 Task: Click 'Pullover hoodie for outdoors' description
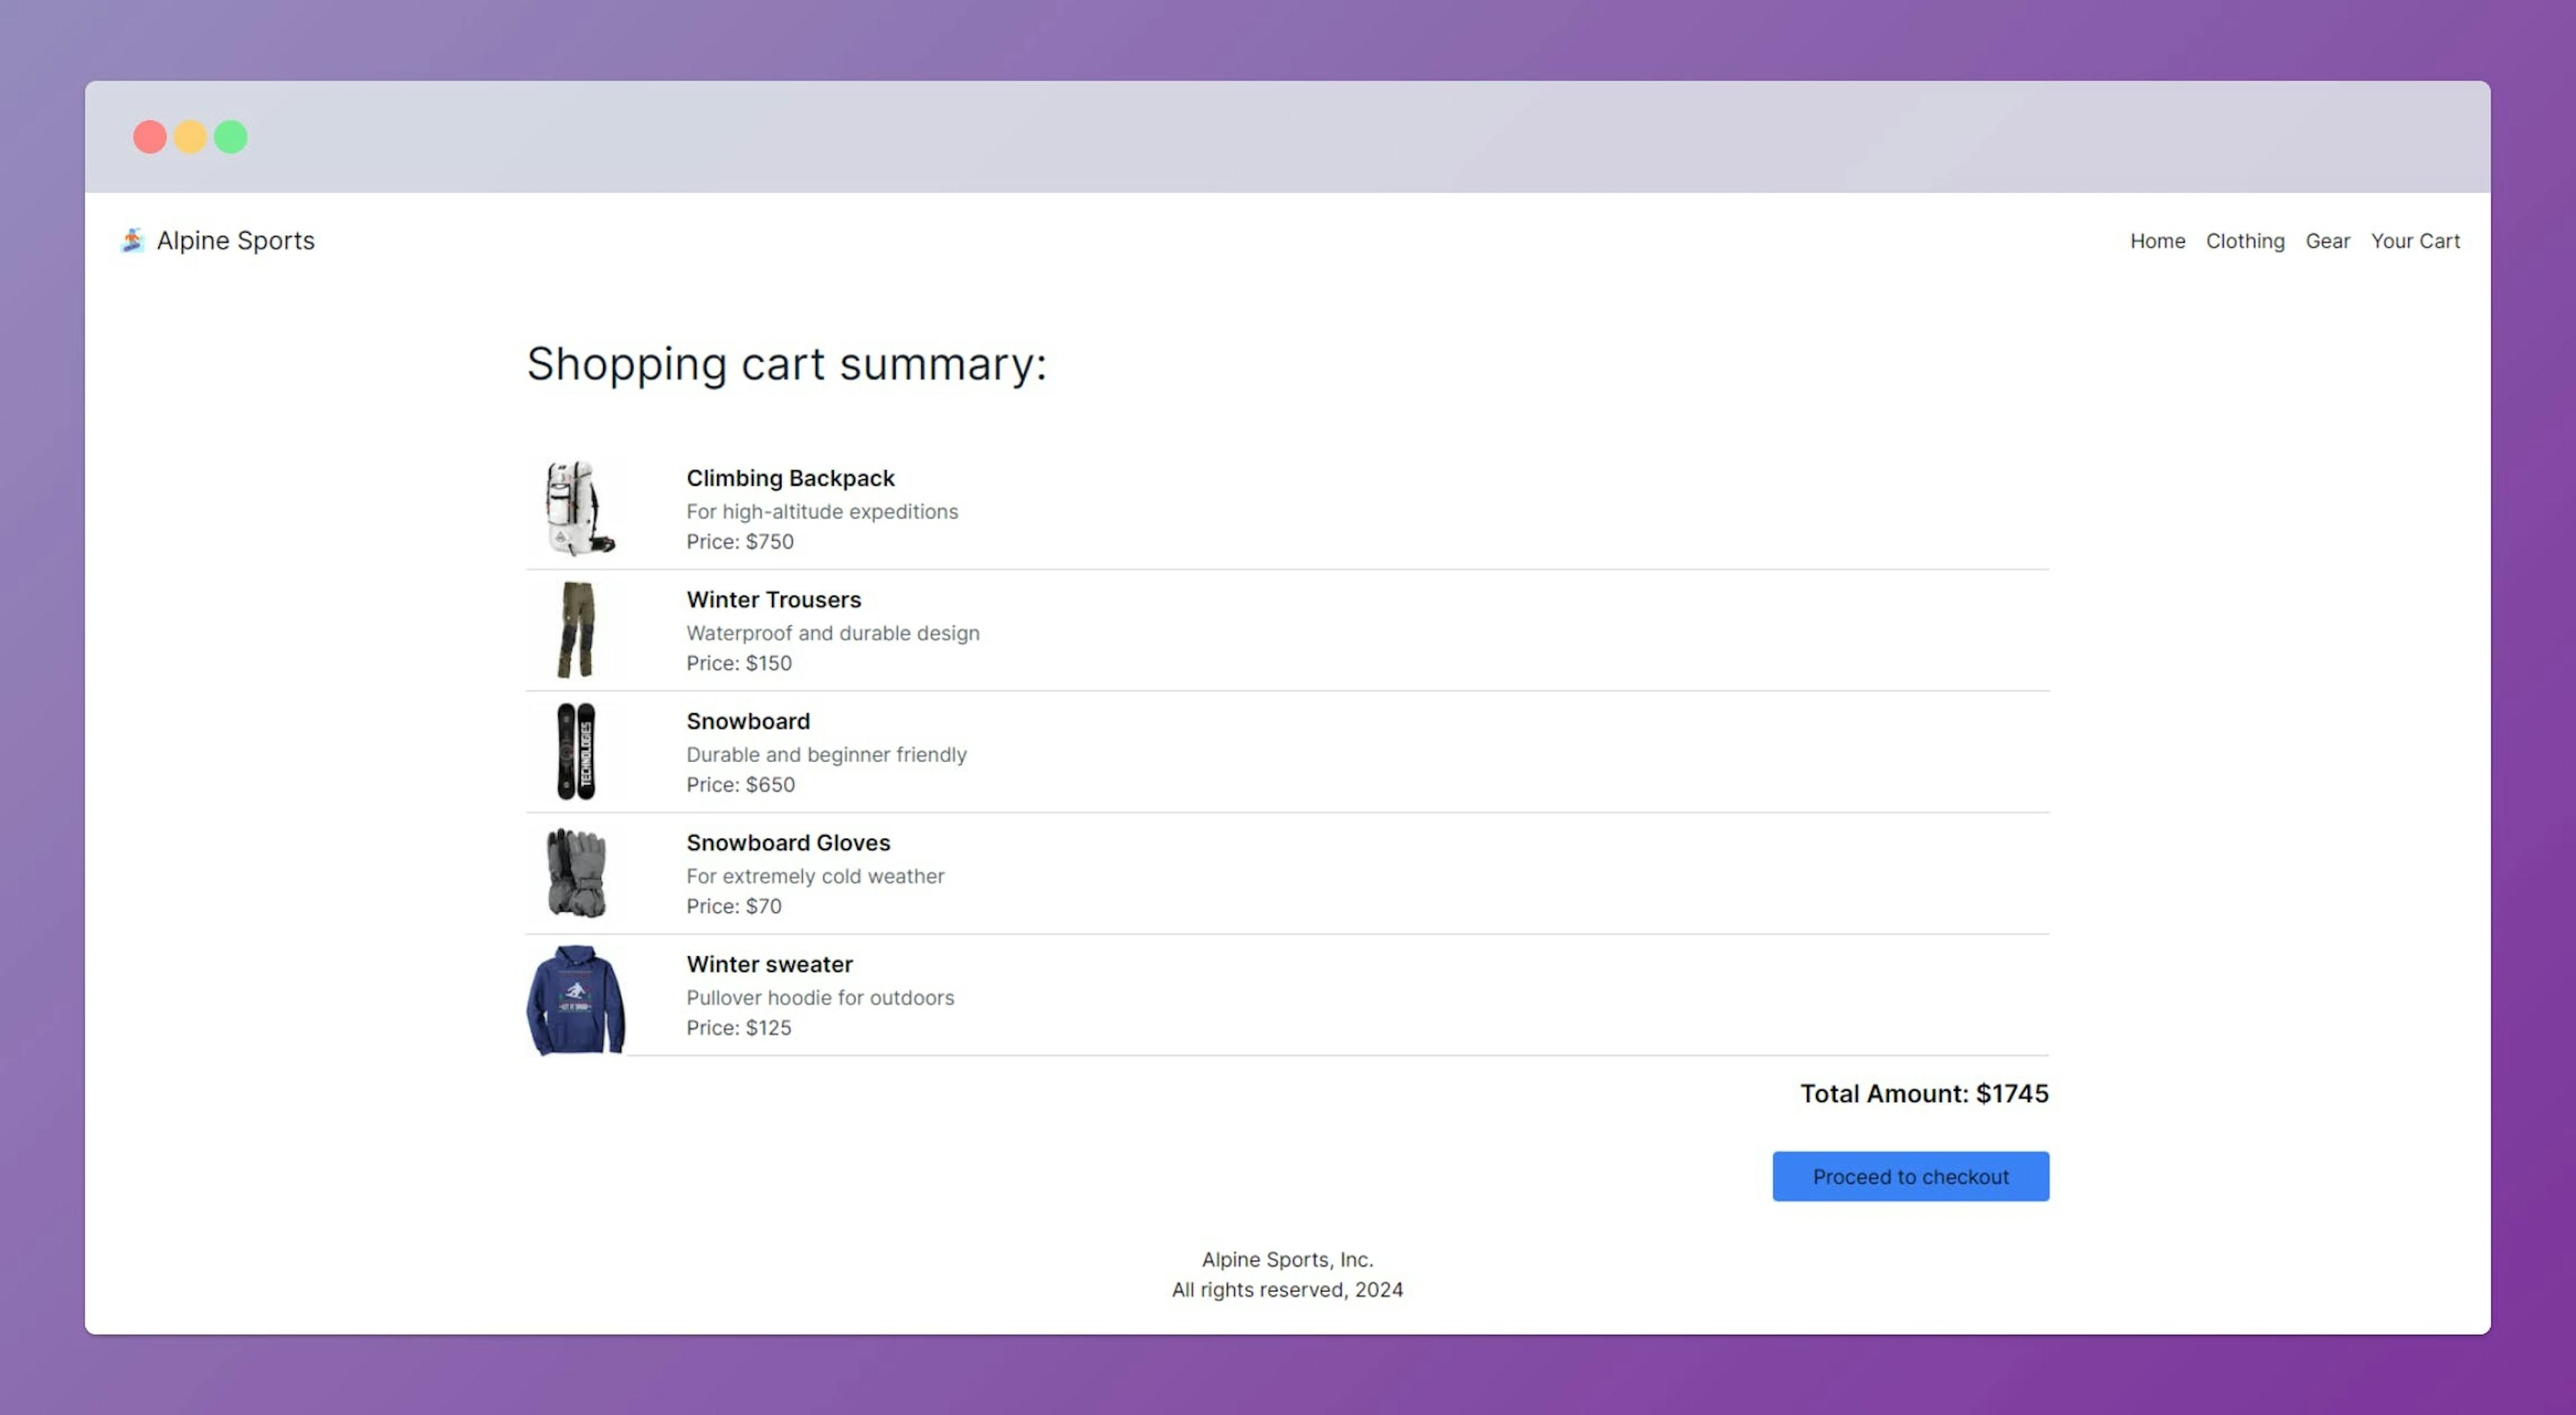click(820, 997)
